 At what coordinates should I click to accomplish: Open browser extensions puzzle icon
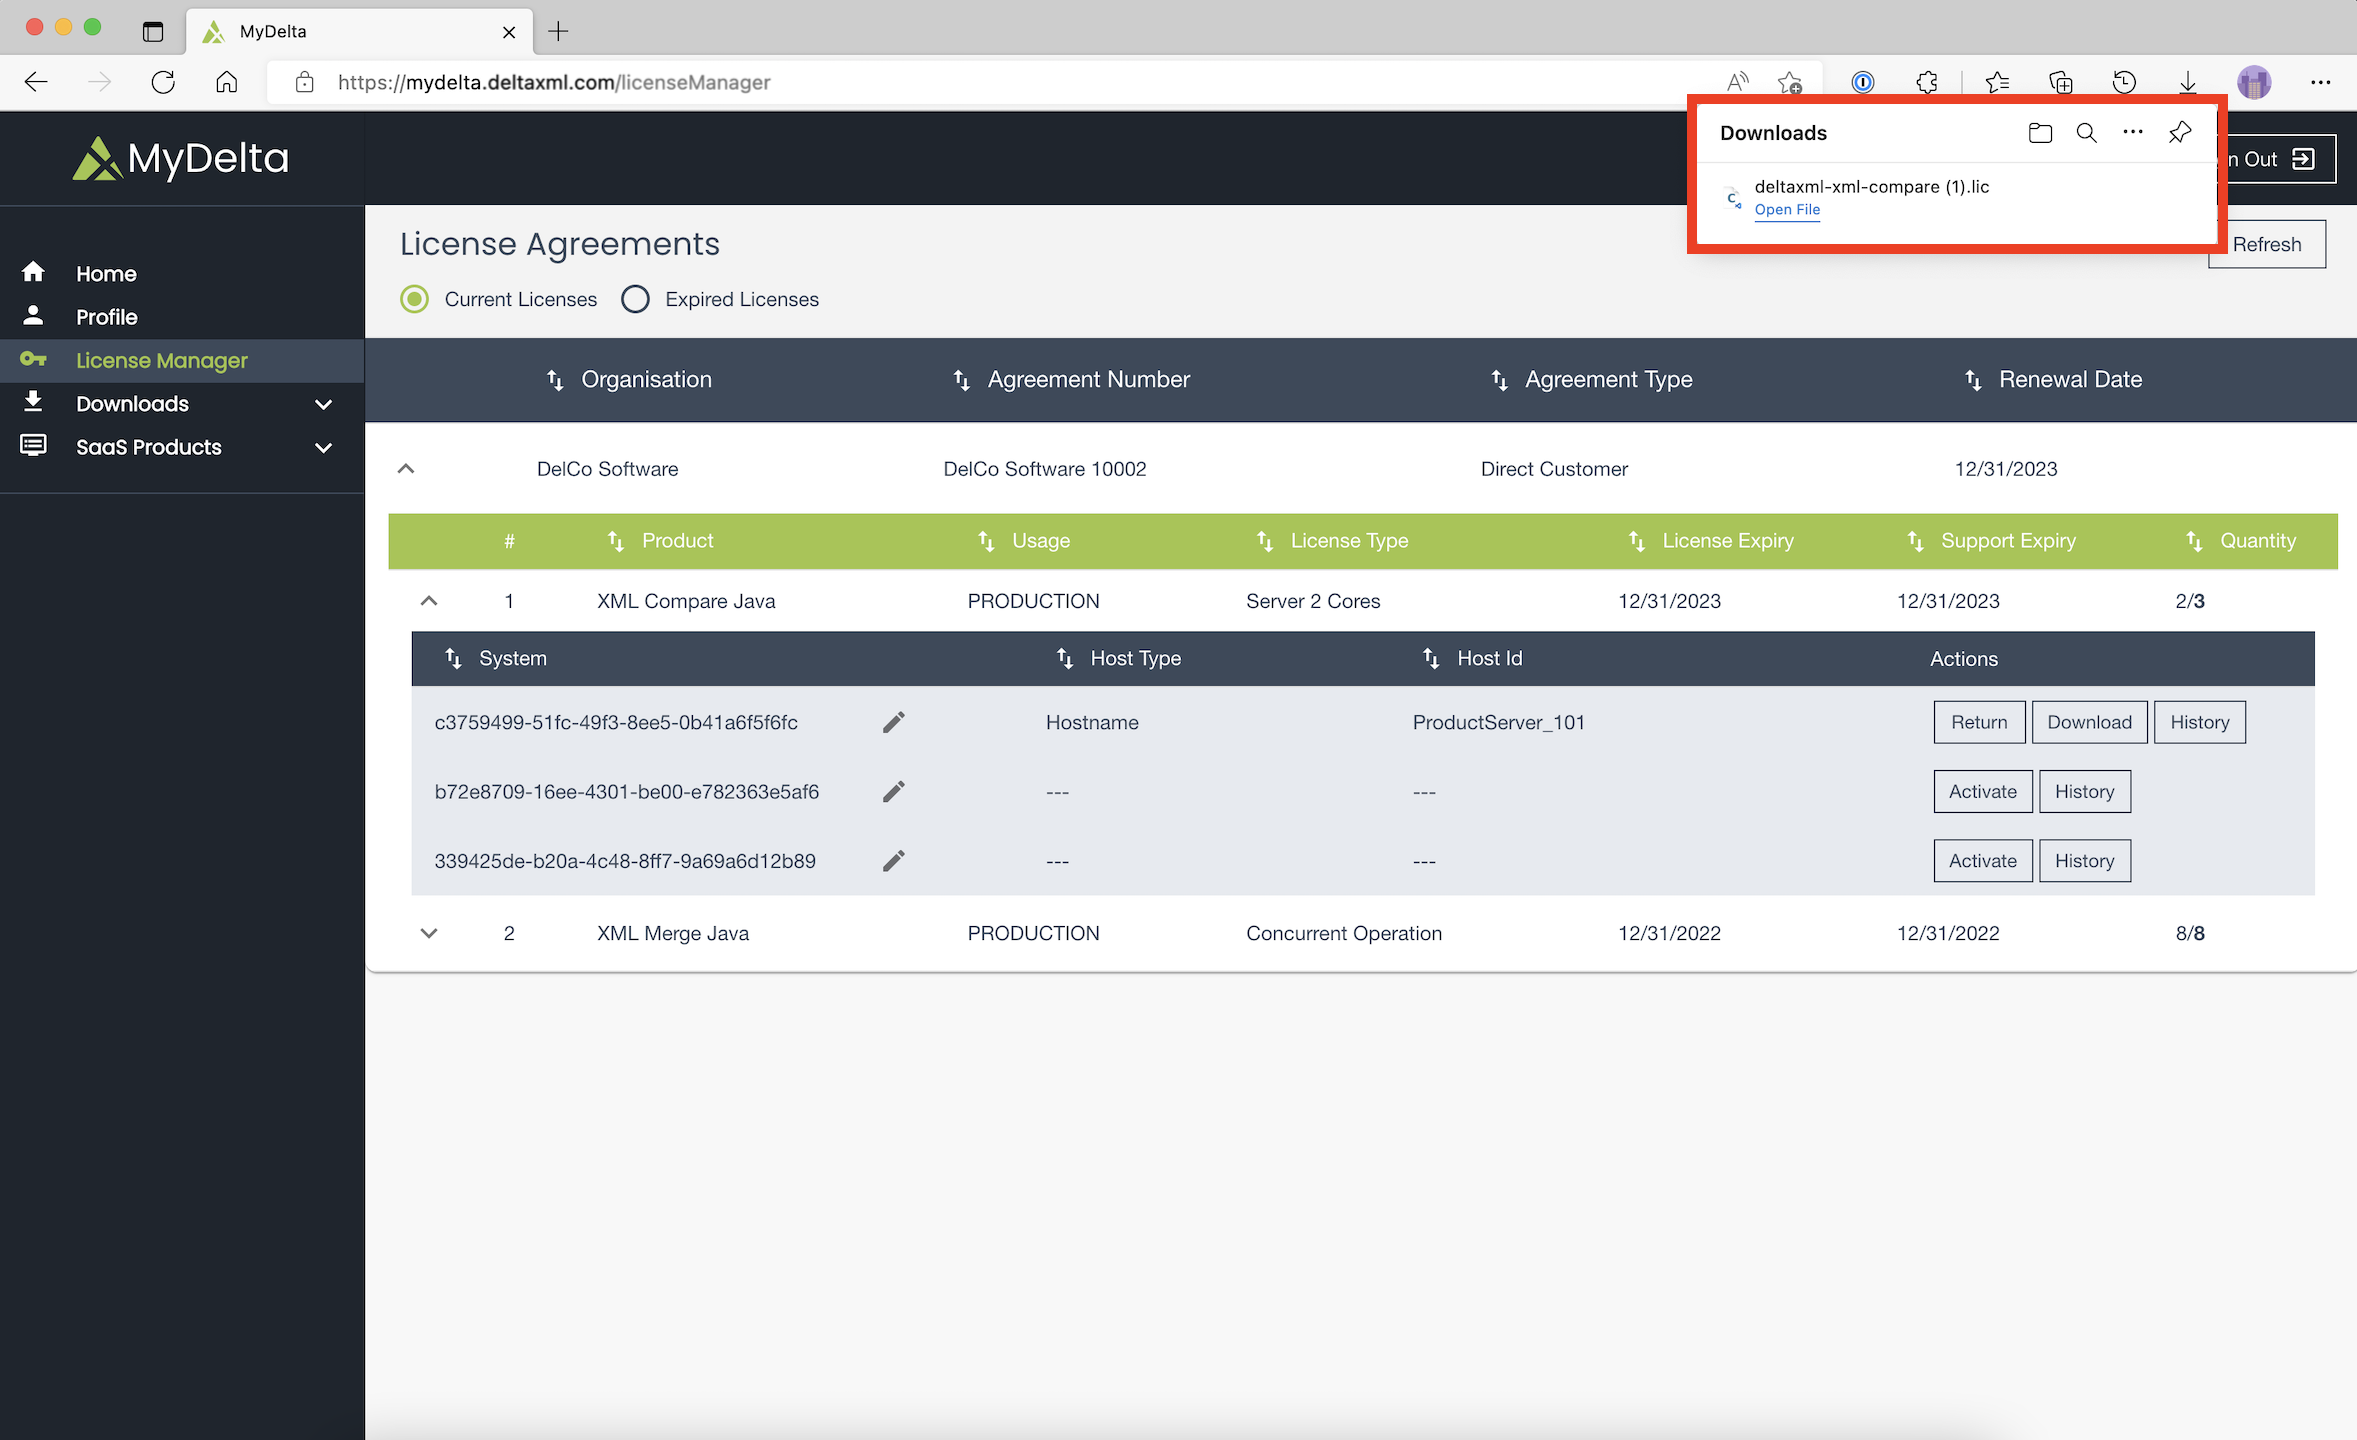1926,82
